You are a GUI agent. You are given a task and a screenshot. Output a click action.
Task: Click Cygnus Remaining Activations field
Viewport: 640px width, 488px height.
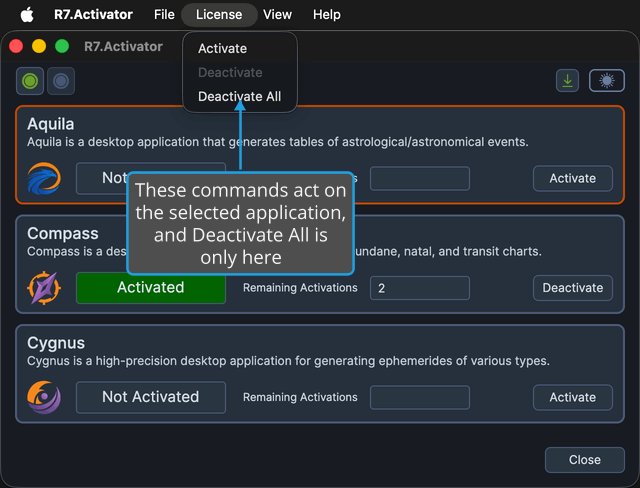click(420, 397)
